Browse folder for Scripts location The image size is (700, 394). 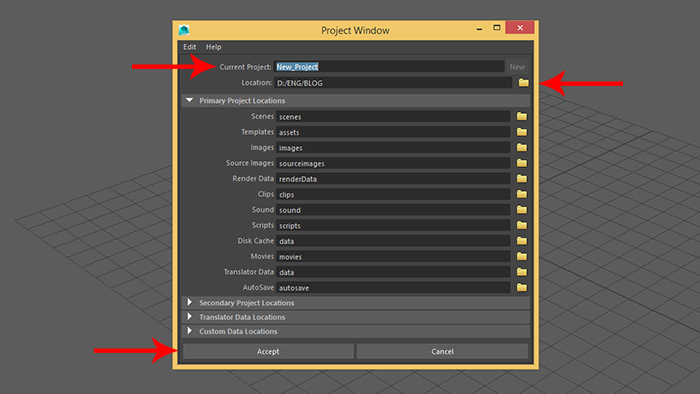coord(521,225)
